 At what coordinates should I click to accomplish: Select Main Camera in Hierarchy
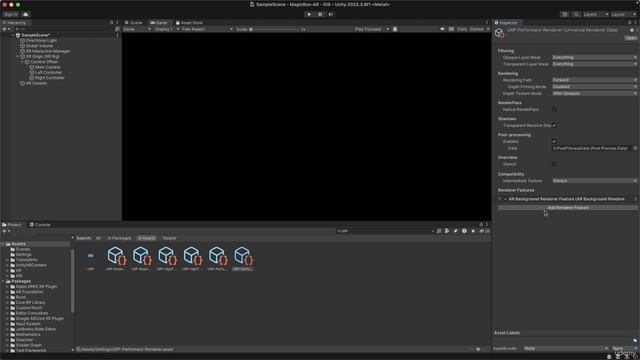(x=47, y=67)
